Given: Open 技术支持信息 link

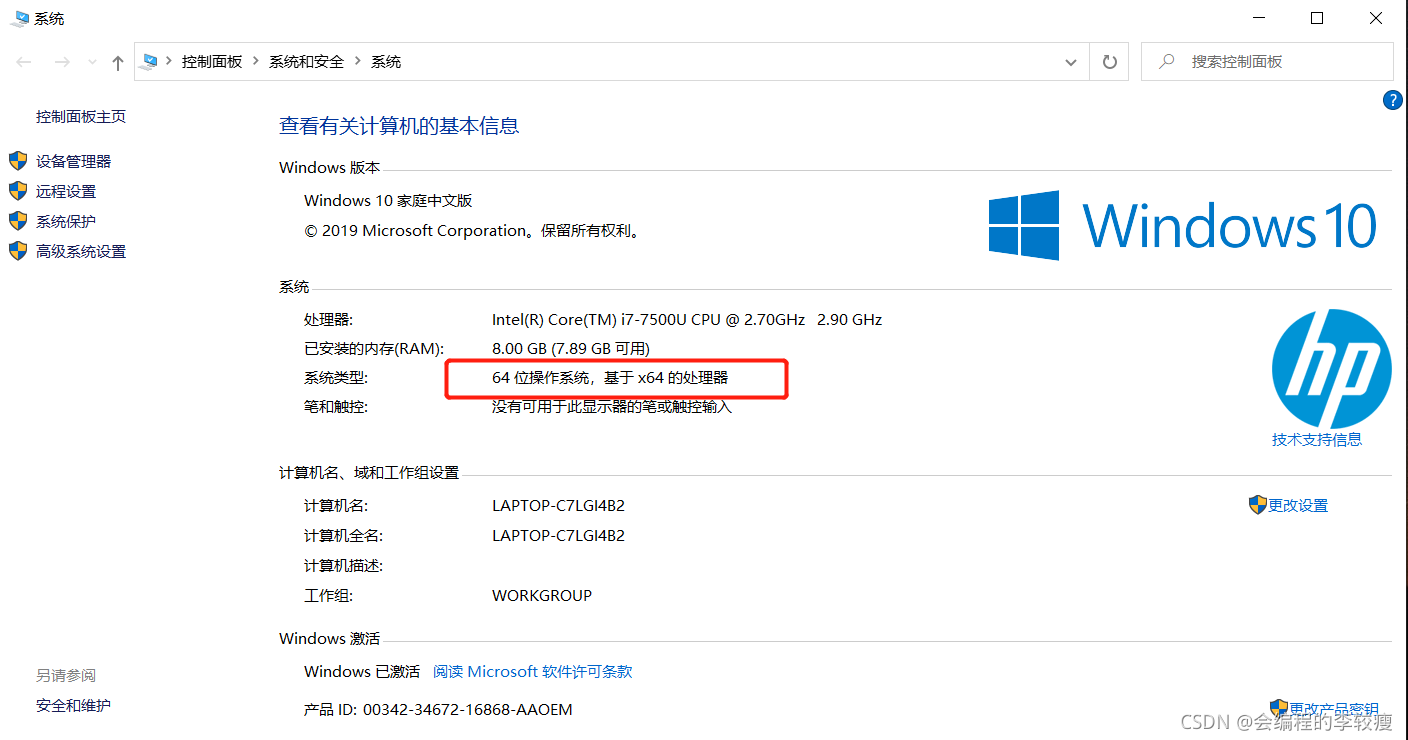Looking at the screenshot, I should (1317, 439).
